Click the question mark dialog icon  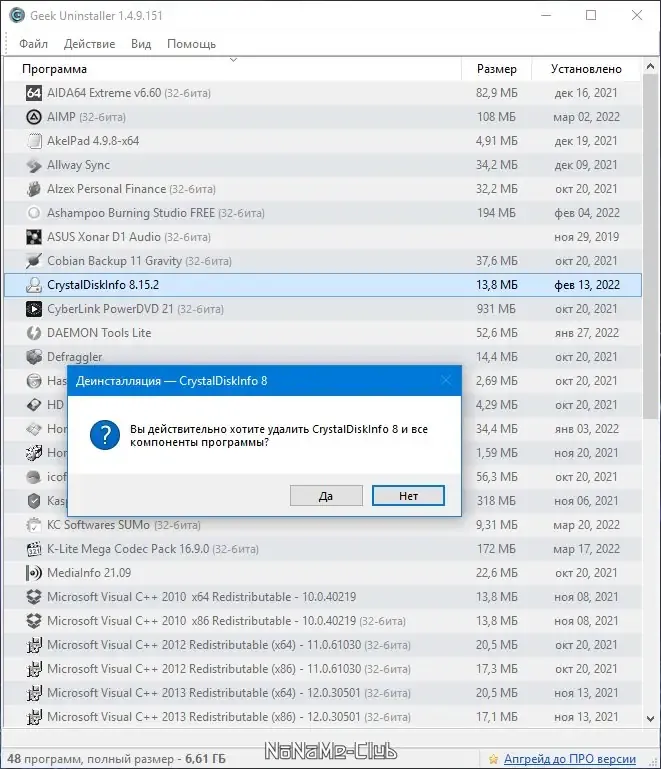click(x=104, y=435)
